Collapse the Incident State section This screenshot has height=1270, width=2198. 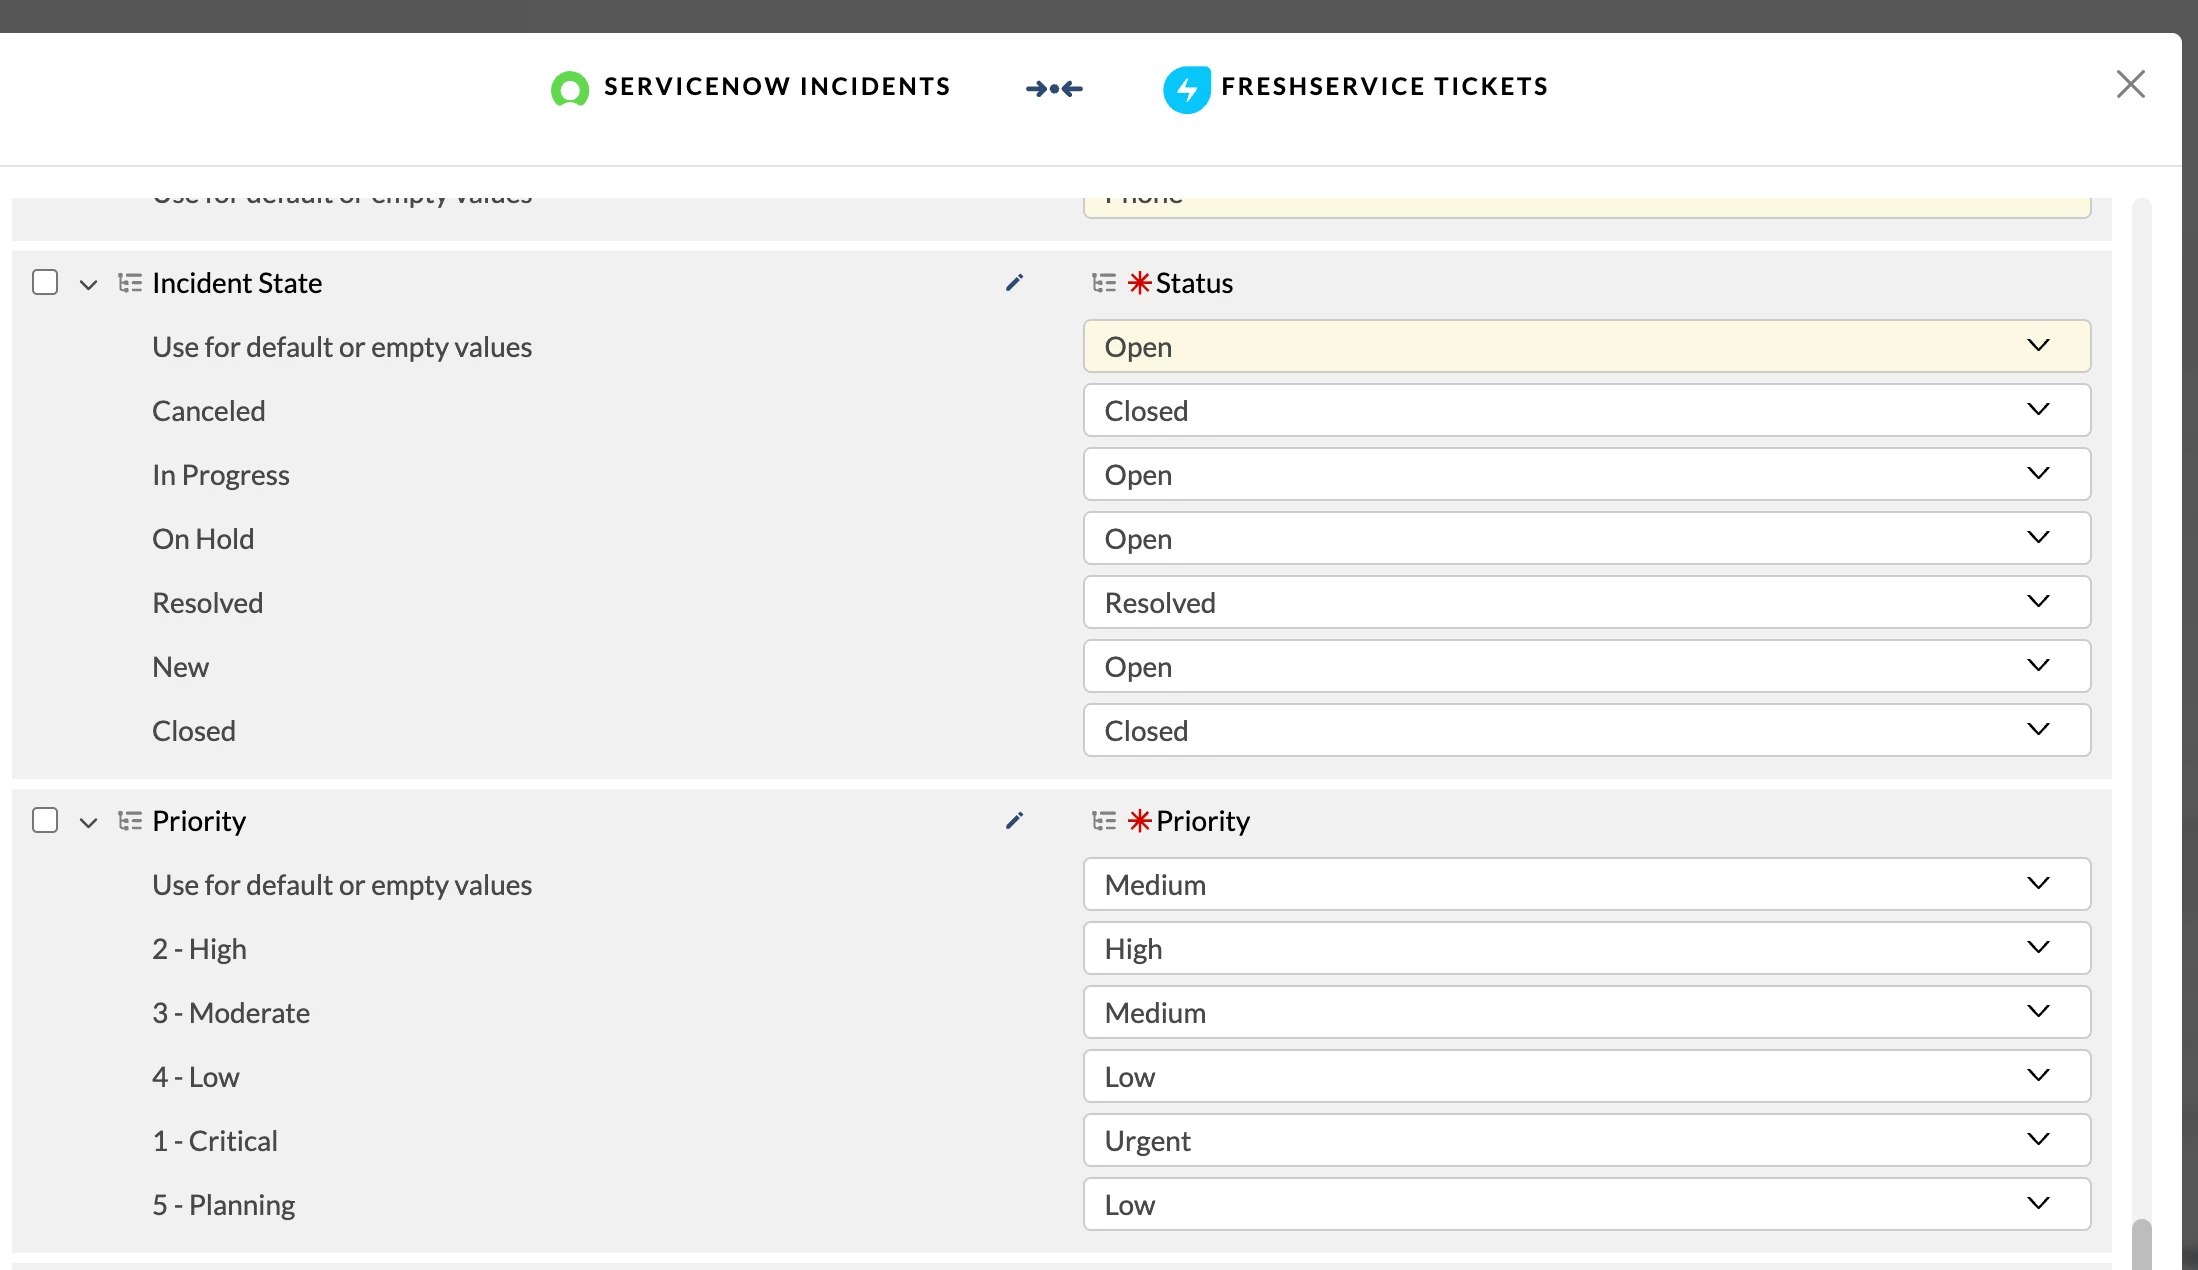(x=89, y=284)
